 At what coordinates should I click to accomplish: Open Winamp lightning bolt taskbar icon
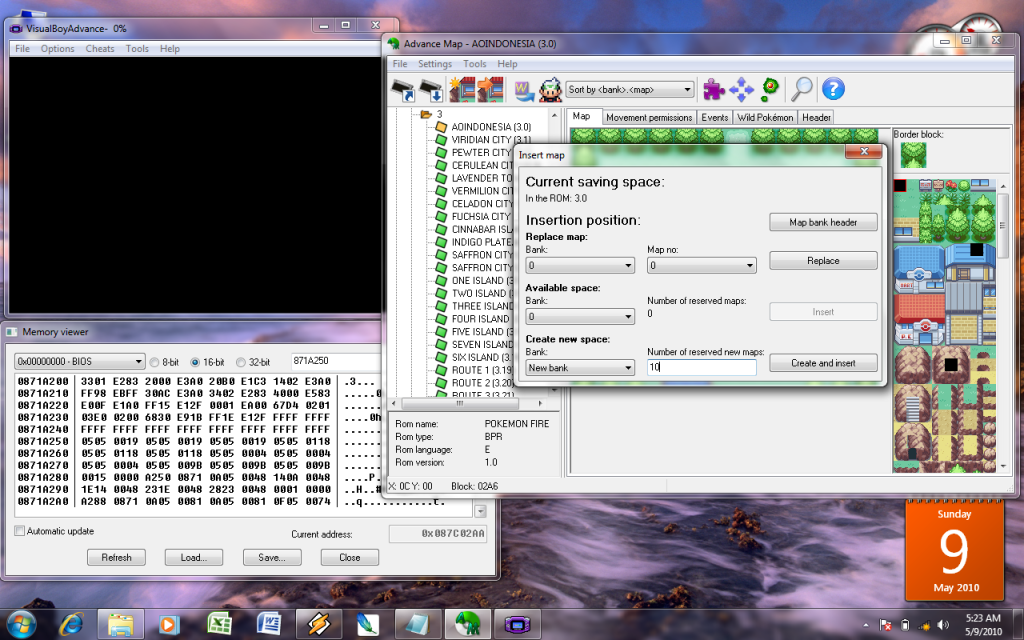pos(319,624)
